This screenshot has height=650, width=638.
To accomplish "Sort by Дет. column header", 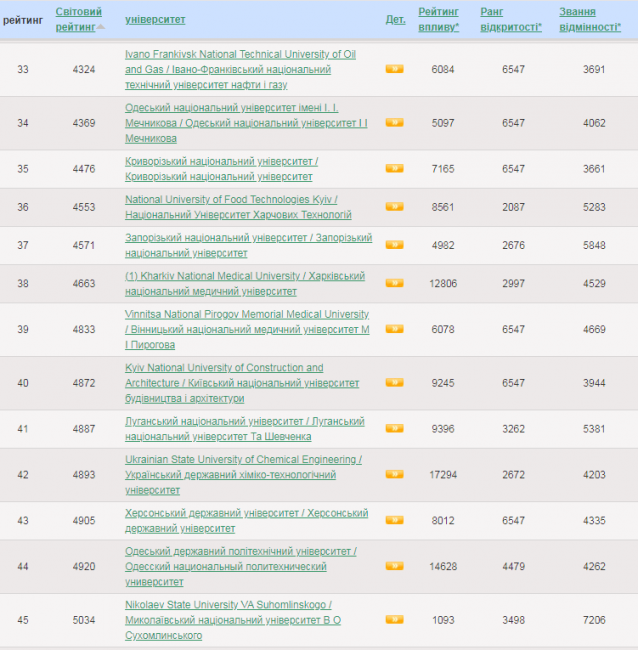I will tap(395, 19).
